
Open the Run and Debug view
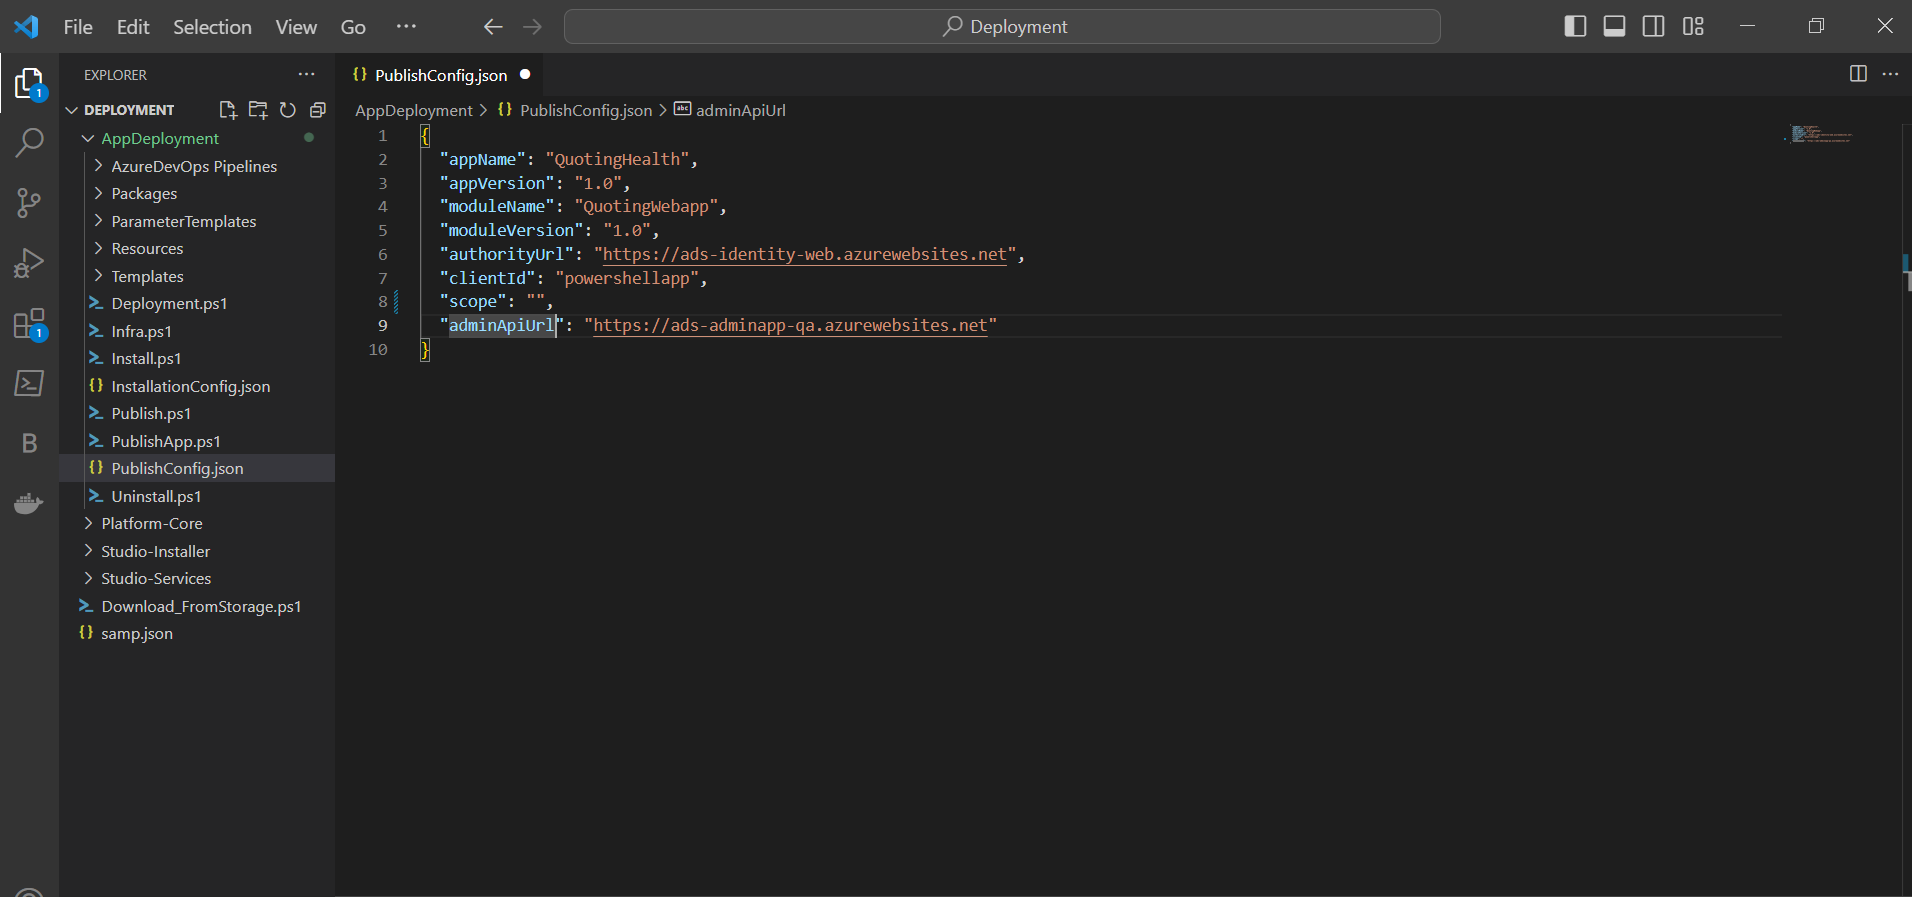tap(29, 263)
